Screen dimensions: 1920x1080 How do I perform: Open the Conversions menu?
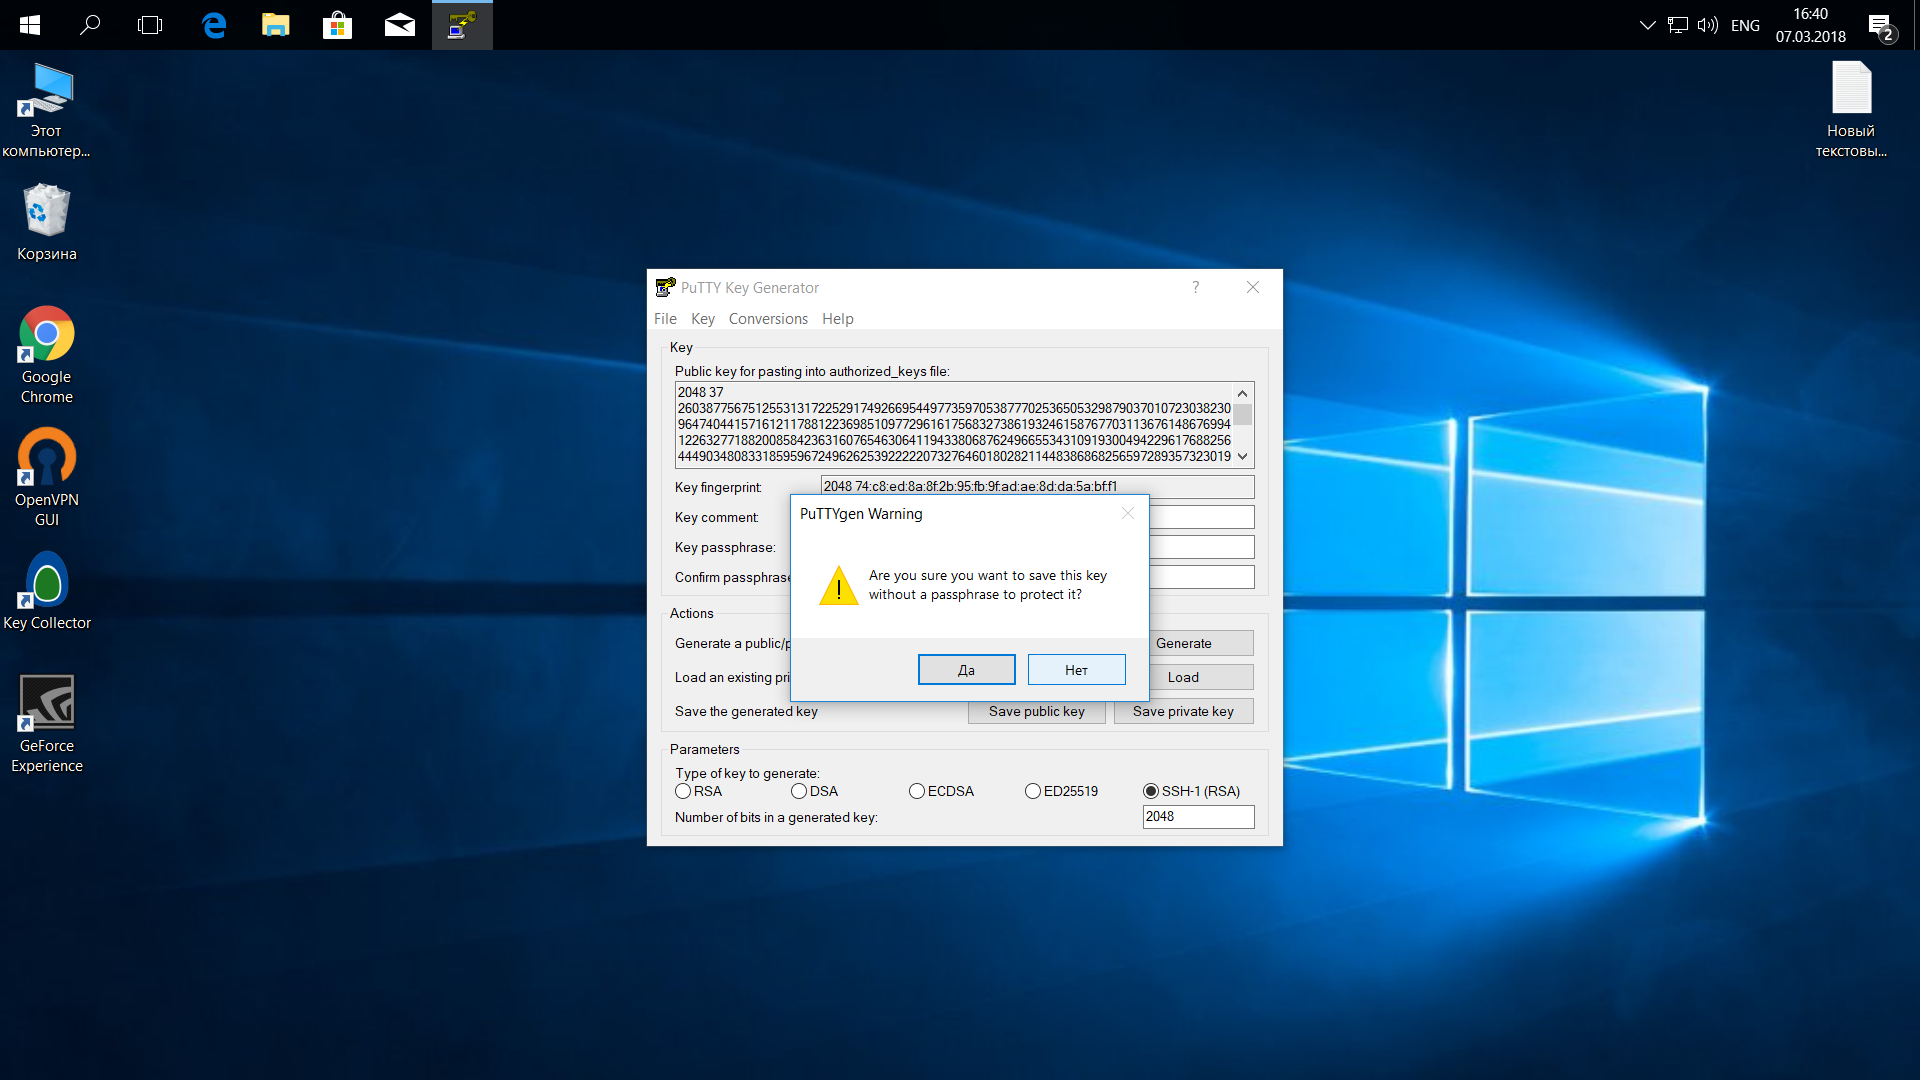[768, 319]
